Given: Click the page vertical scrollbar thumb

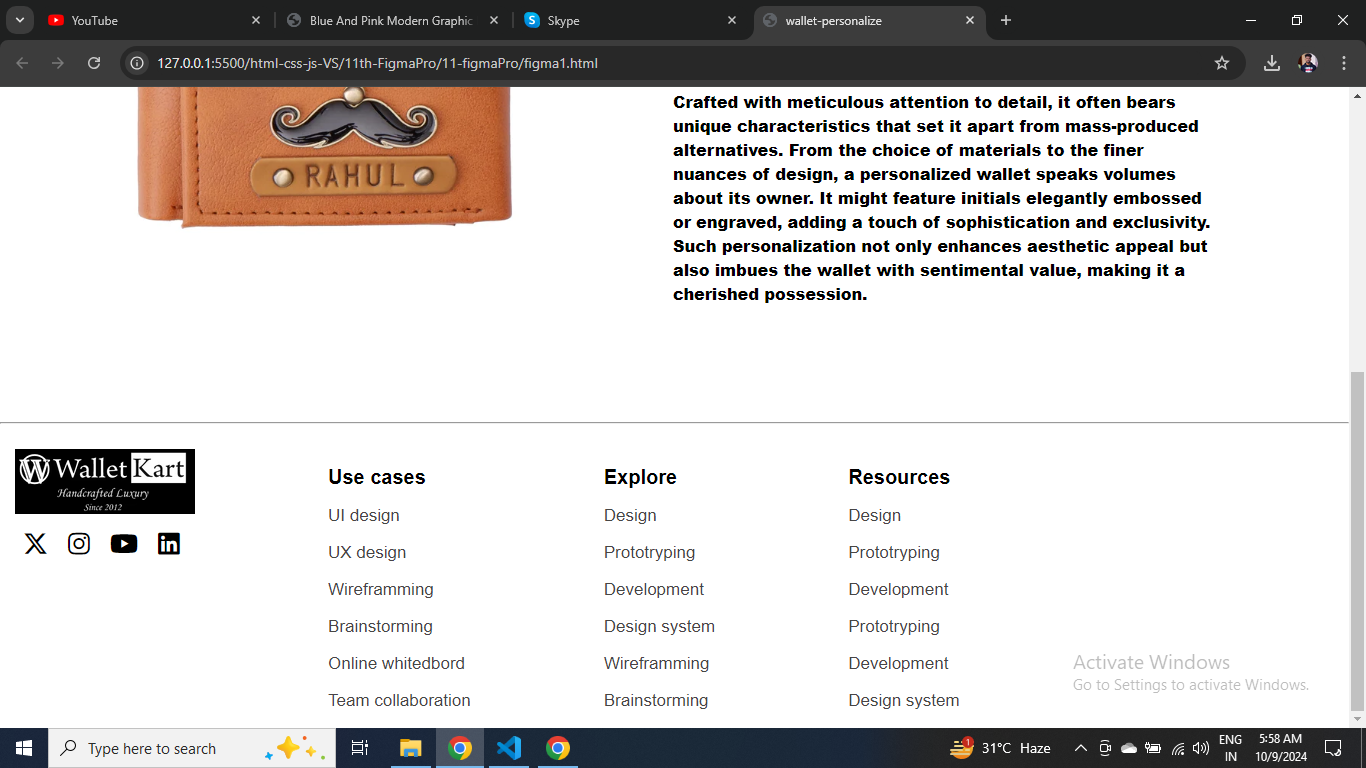Looking at the screenshot, I should [1357, 540].
